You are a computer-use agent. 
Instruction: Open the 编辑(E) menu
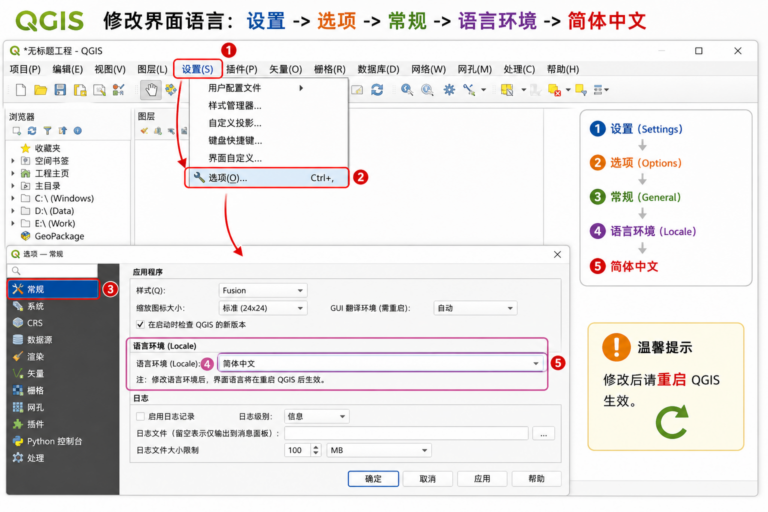pyautogui.click(x=68, y=69)
